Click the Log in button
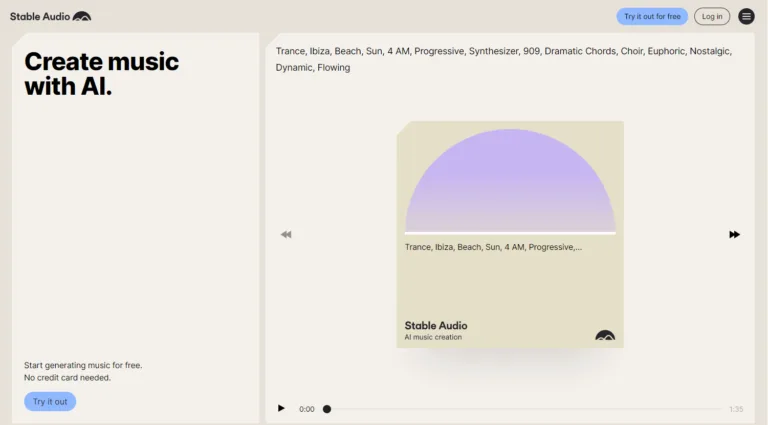The width and height of the screenshot is (768, 425). (712, 16)
